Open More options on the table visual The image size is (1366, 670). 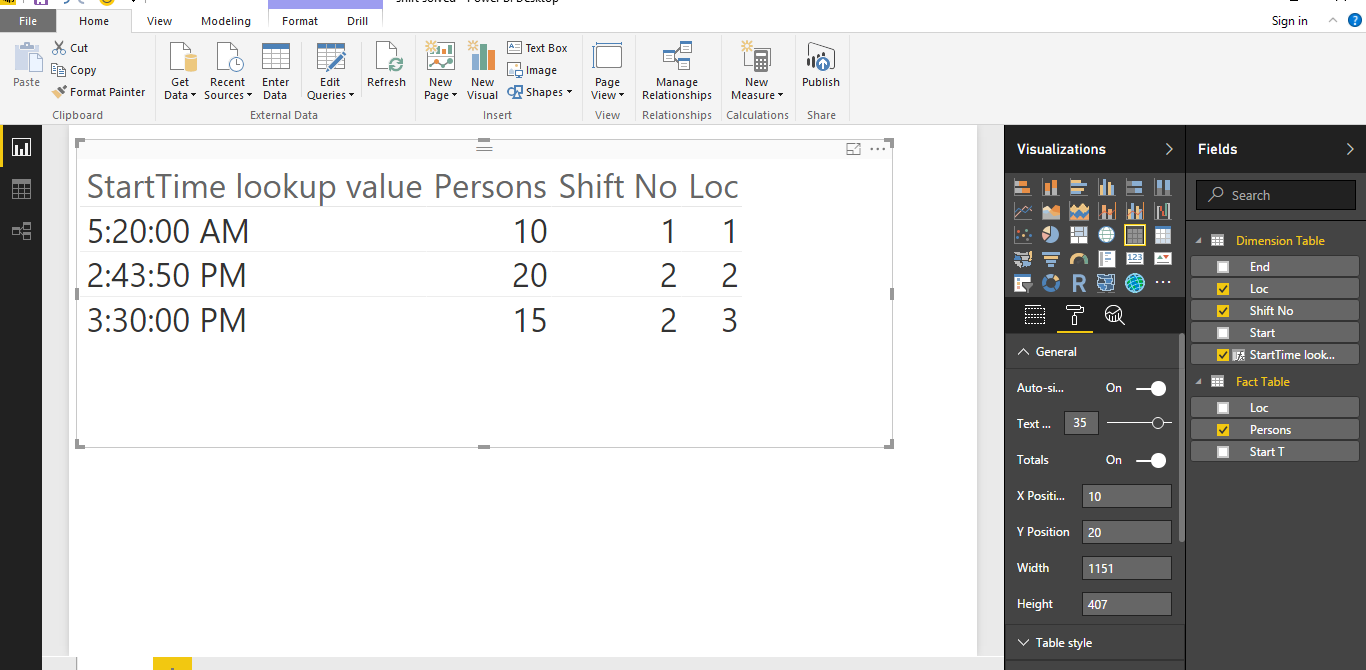(878, 149)
